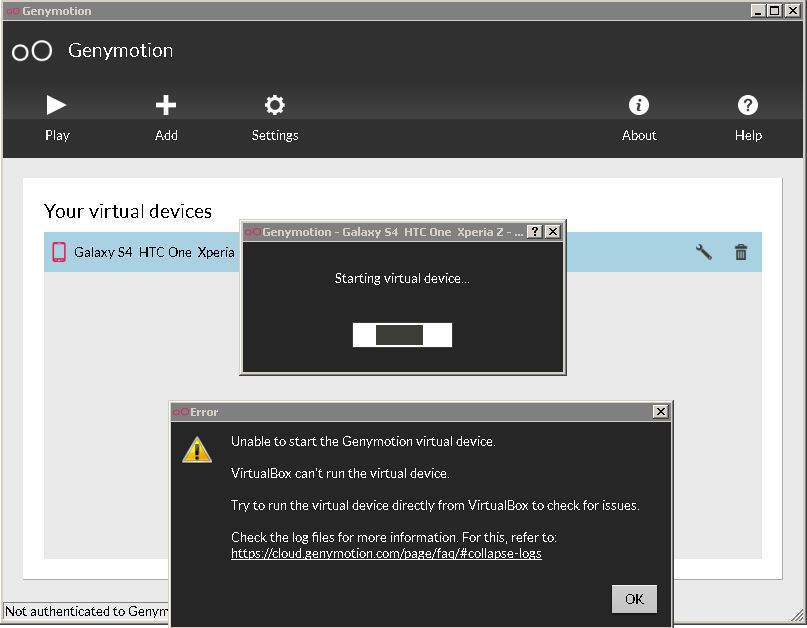Close the 'Starting virtual device' dialog
The height and width of the screenshot is (628, 807).
tap(553, 231)
